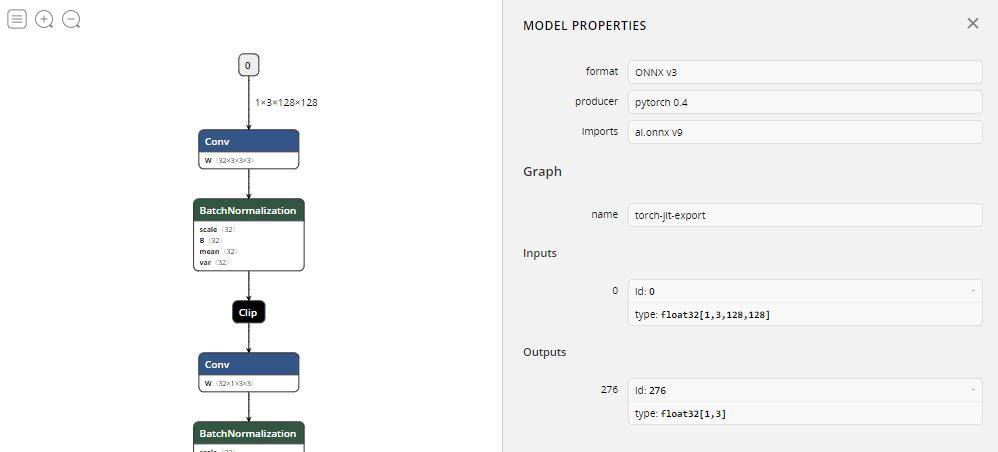Image resolution: width=998 pixels, height=452 pixels.
Task: Click the producer field showing pytorch 0.4
Action: point(804,102)
